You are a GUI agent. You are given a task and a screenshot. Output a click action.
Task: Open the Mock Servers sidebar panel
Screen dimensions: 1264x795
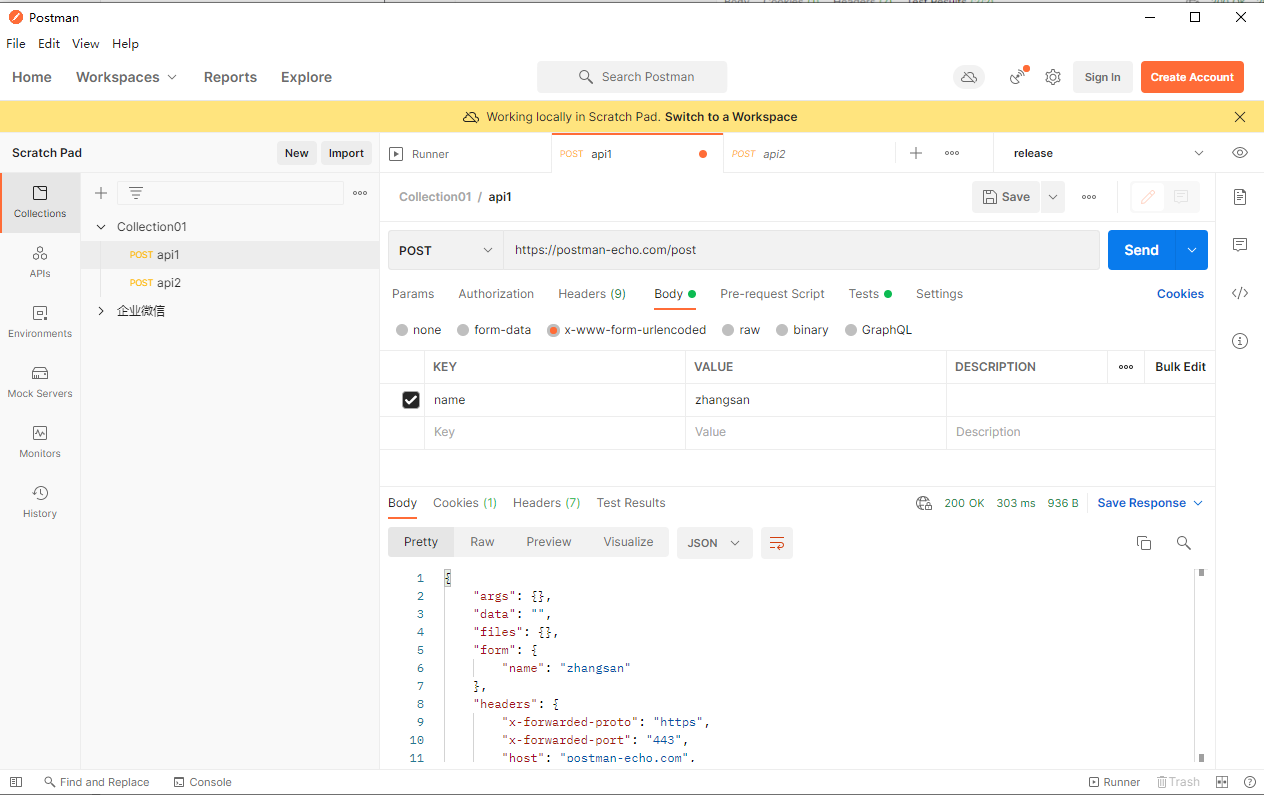click(x=40, y=382)
